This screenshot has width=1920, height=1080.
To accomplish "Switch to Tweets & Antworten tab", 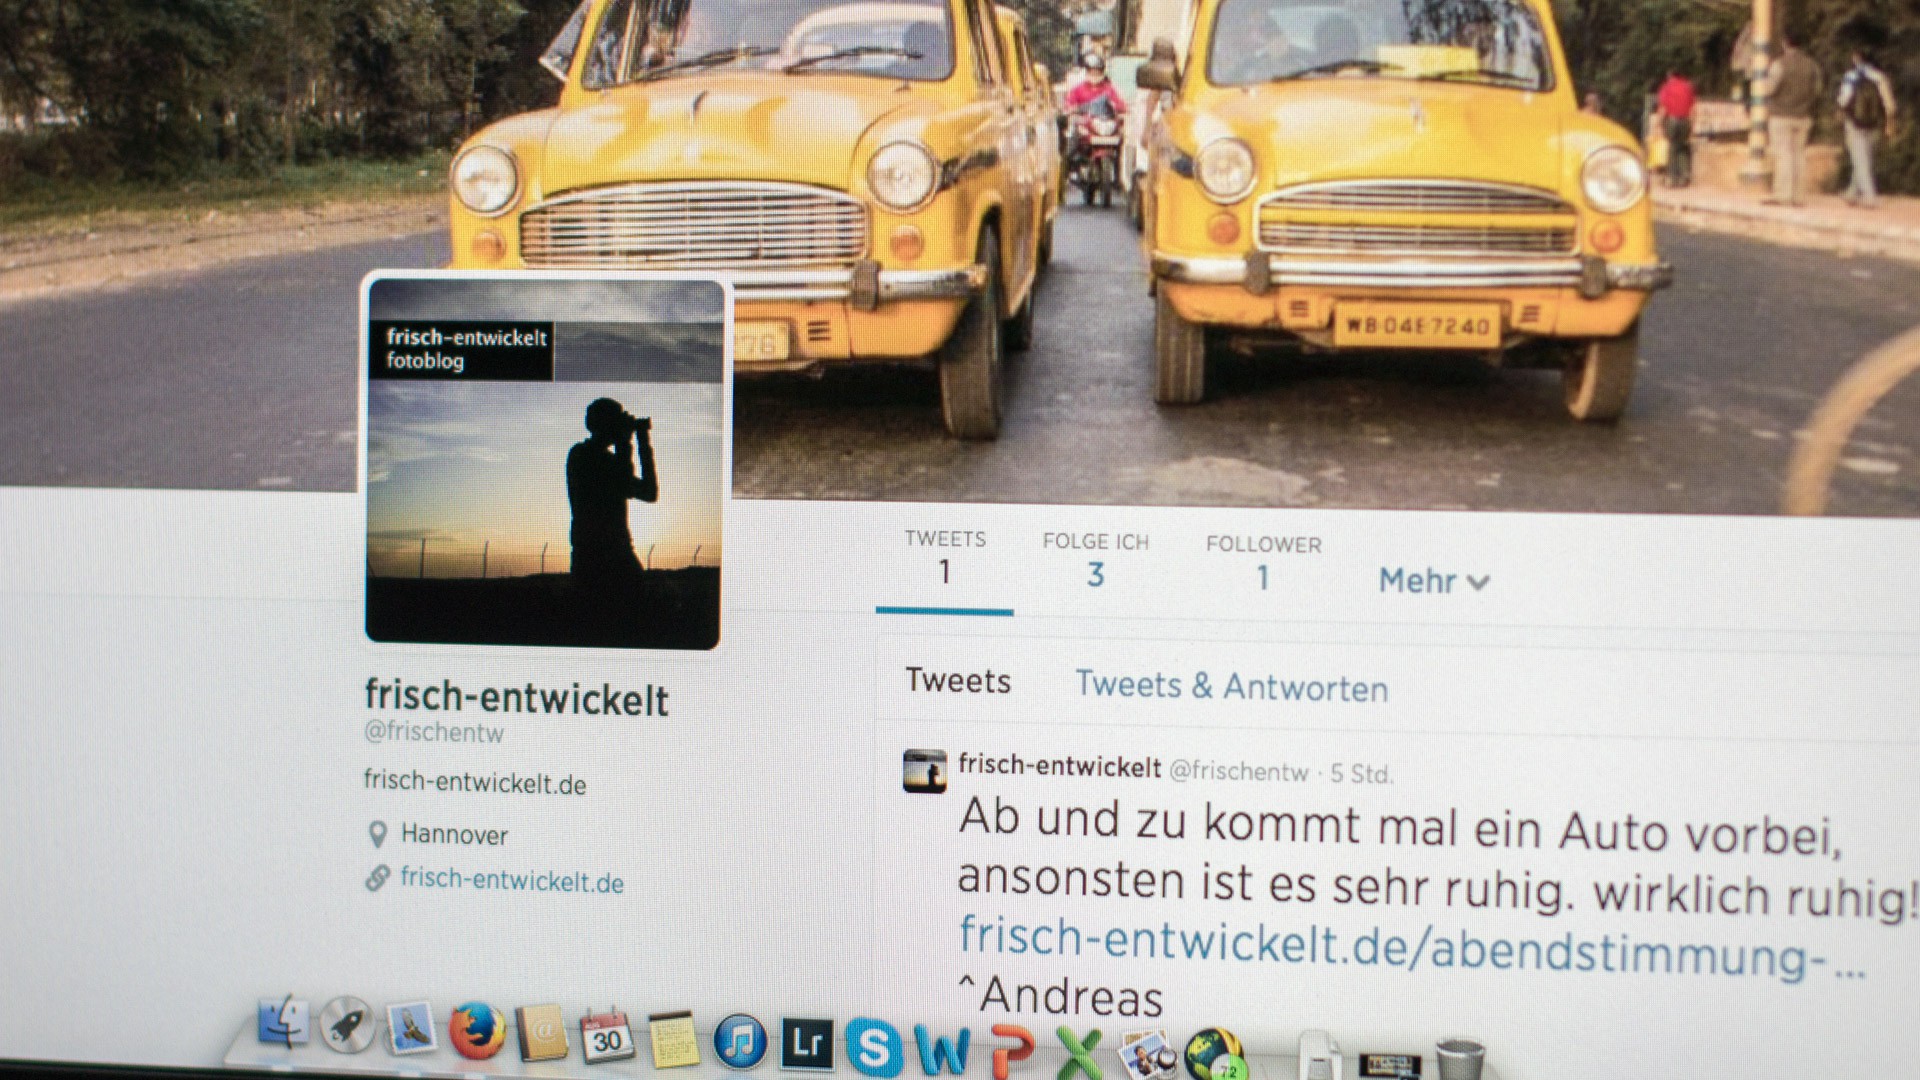I will (x=1231, y=686).
